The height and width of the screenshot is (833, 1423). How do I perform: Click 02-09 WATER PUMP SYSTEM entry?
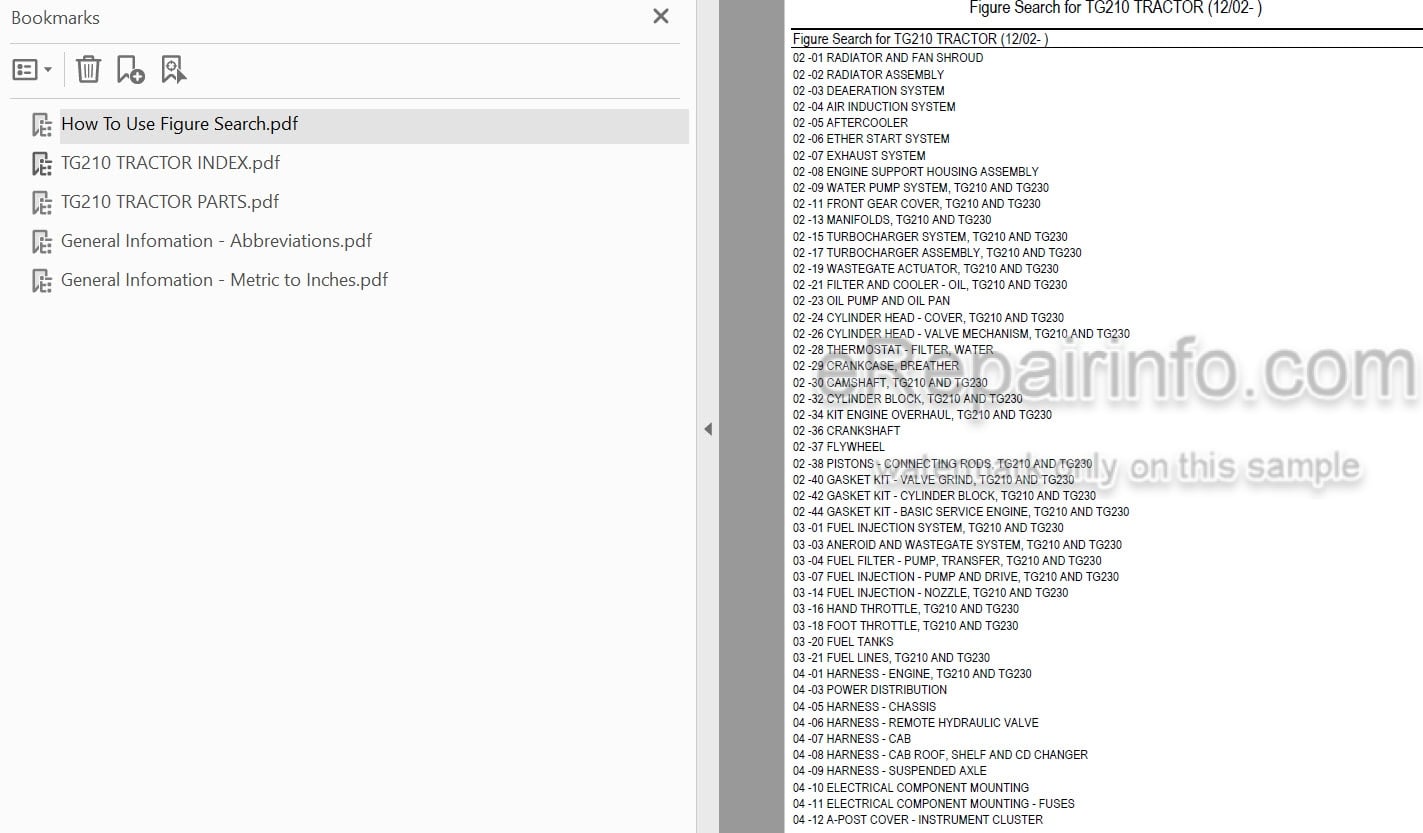921,188
